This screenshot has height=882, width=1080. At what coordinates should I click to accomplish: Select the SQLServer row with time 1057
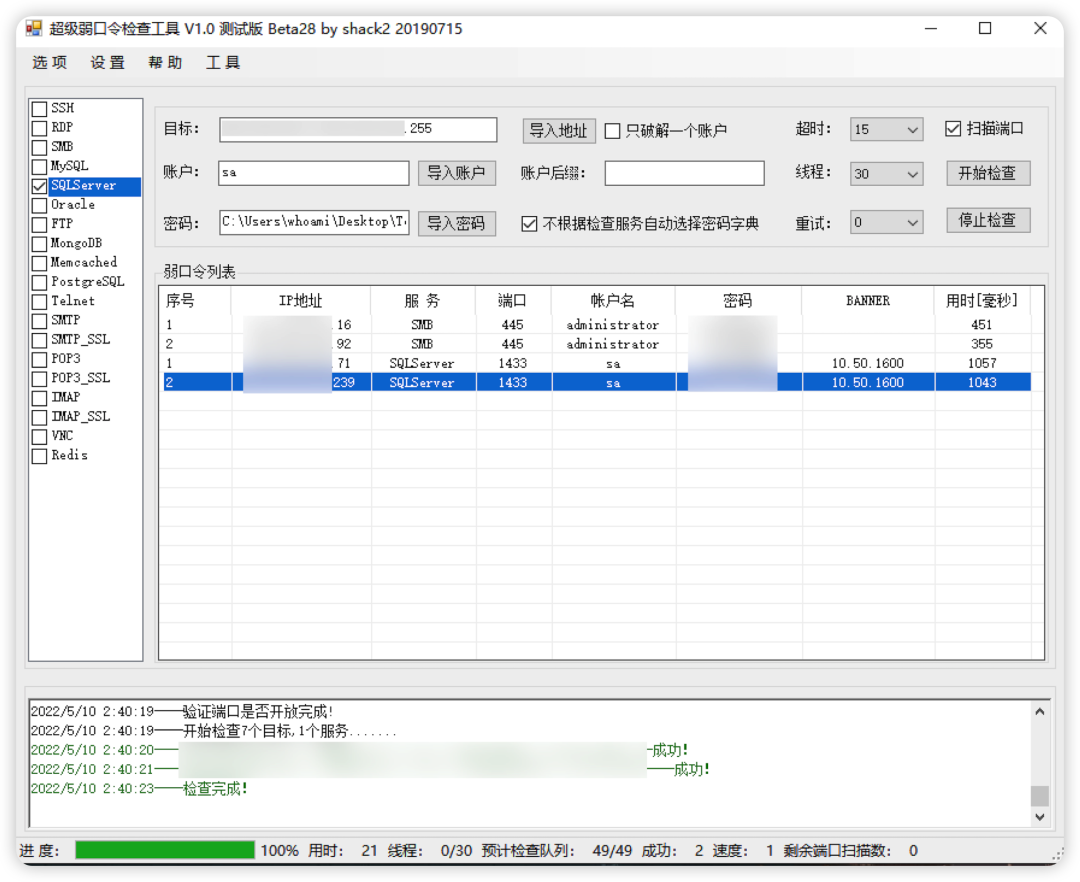(596, 364)
